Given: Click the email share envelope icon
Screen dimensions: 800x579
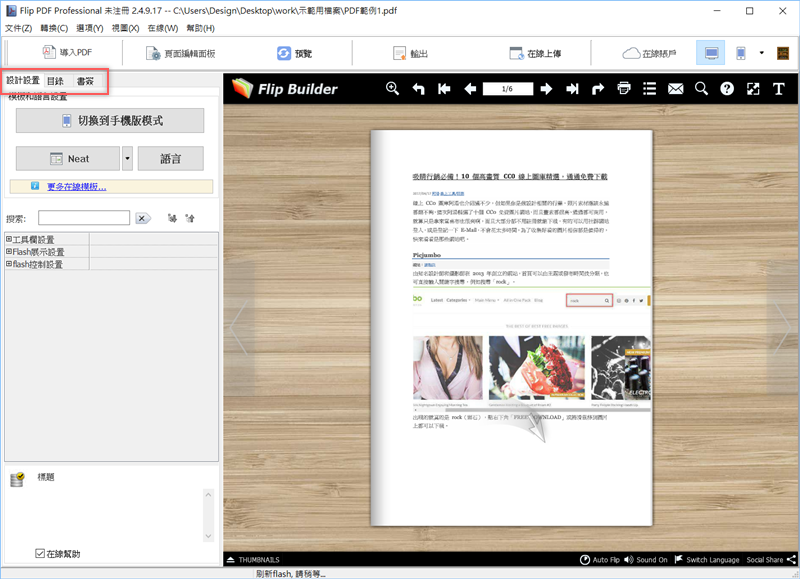Looking at the screenshot, I should tap(676, 89).
